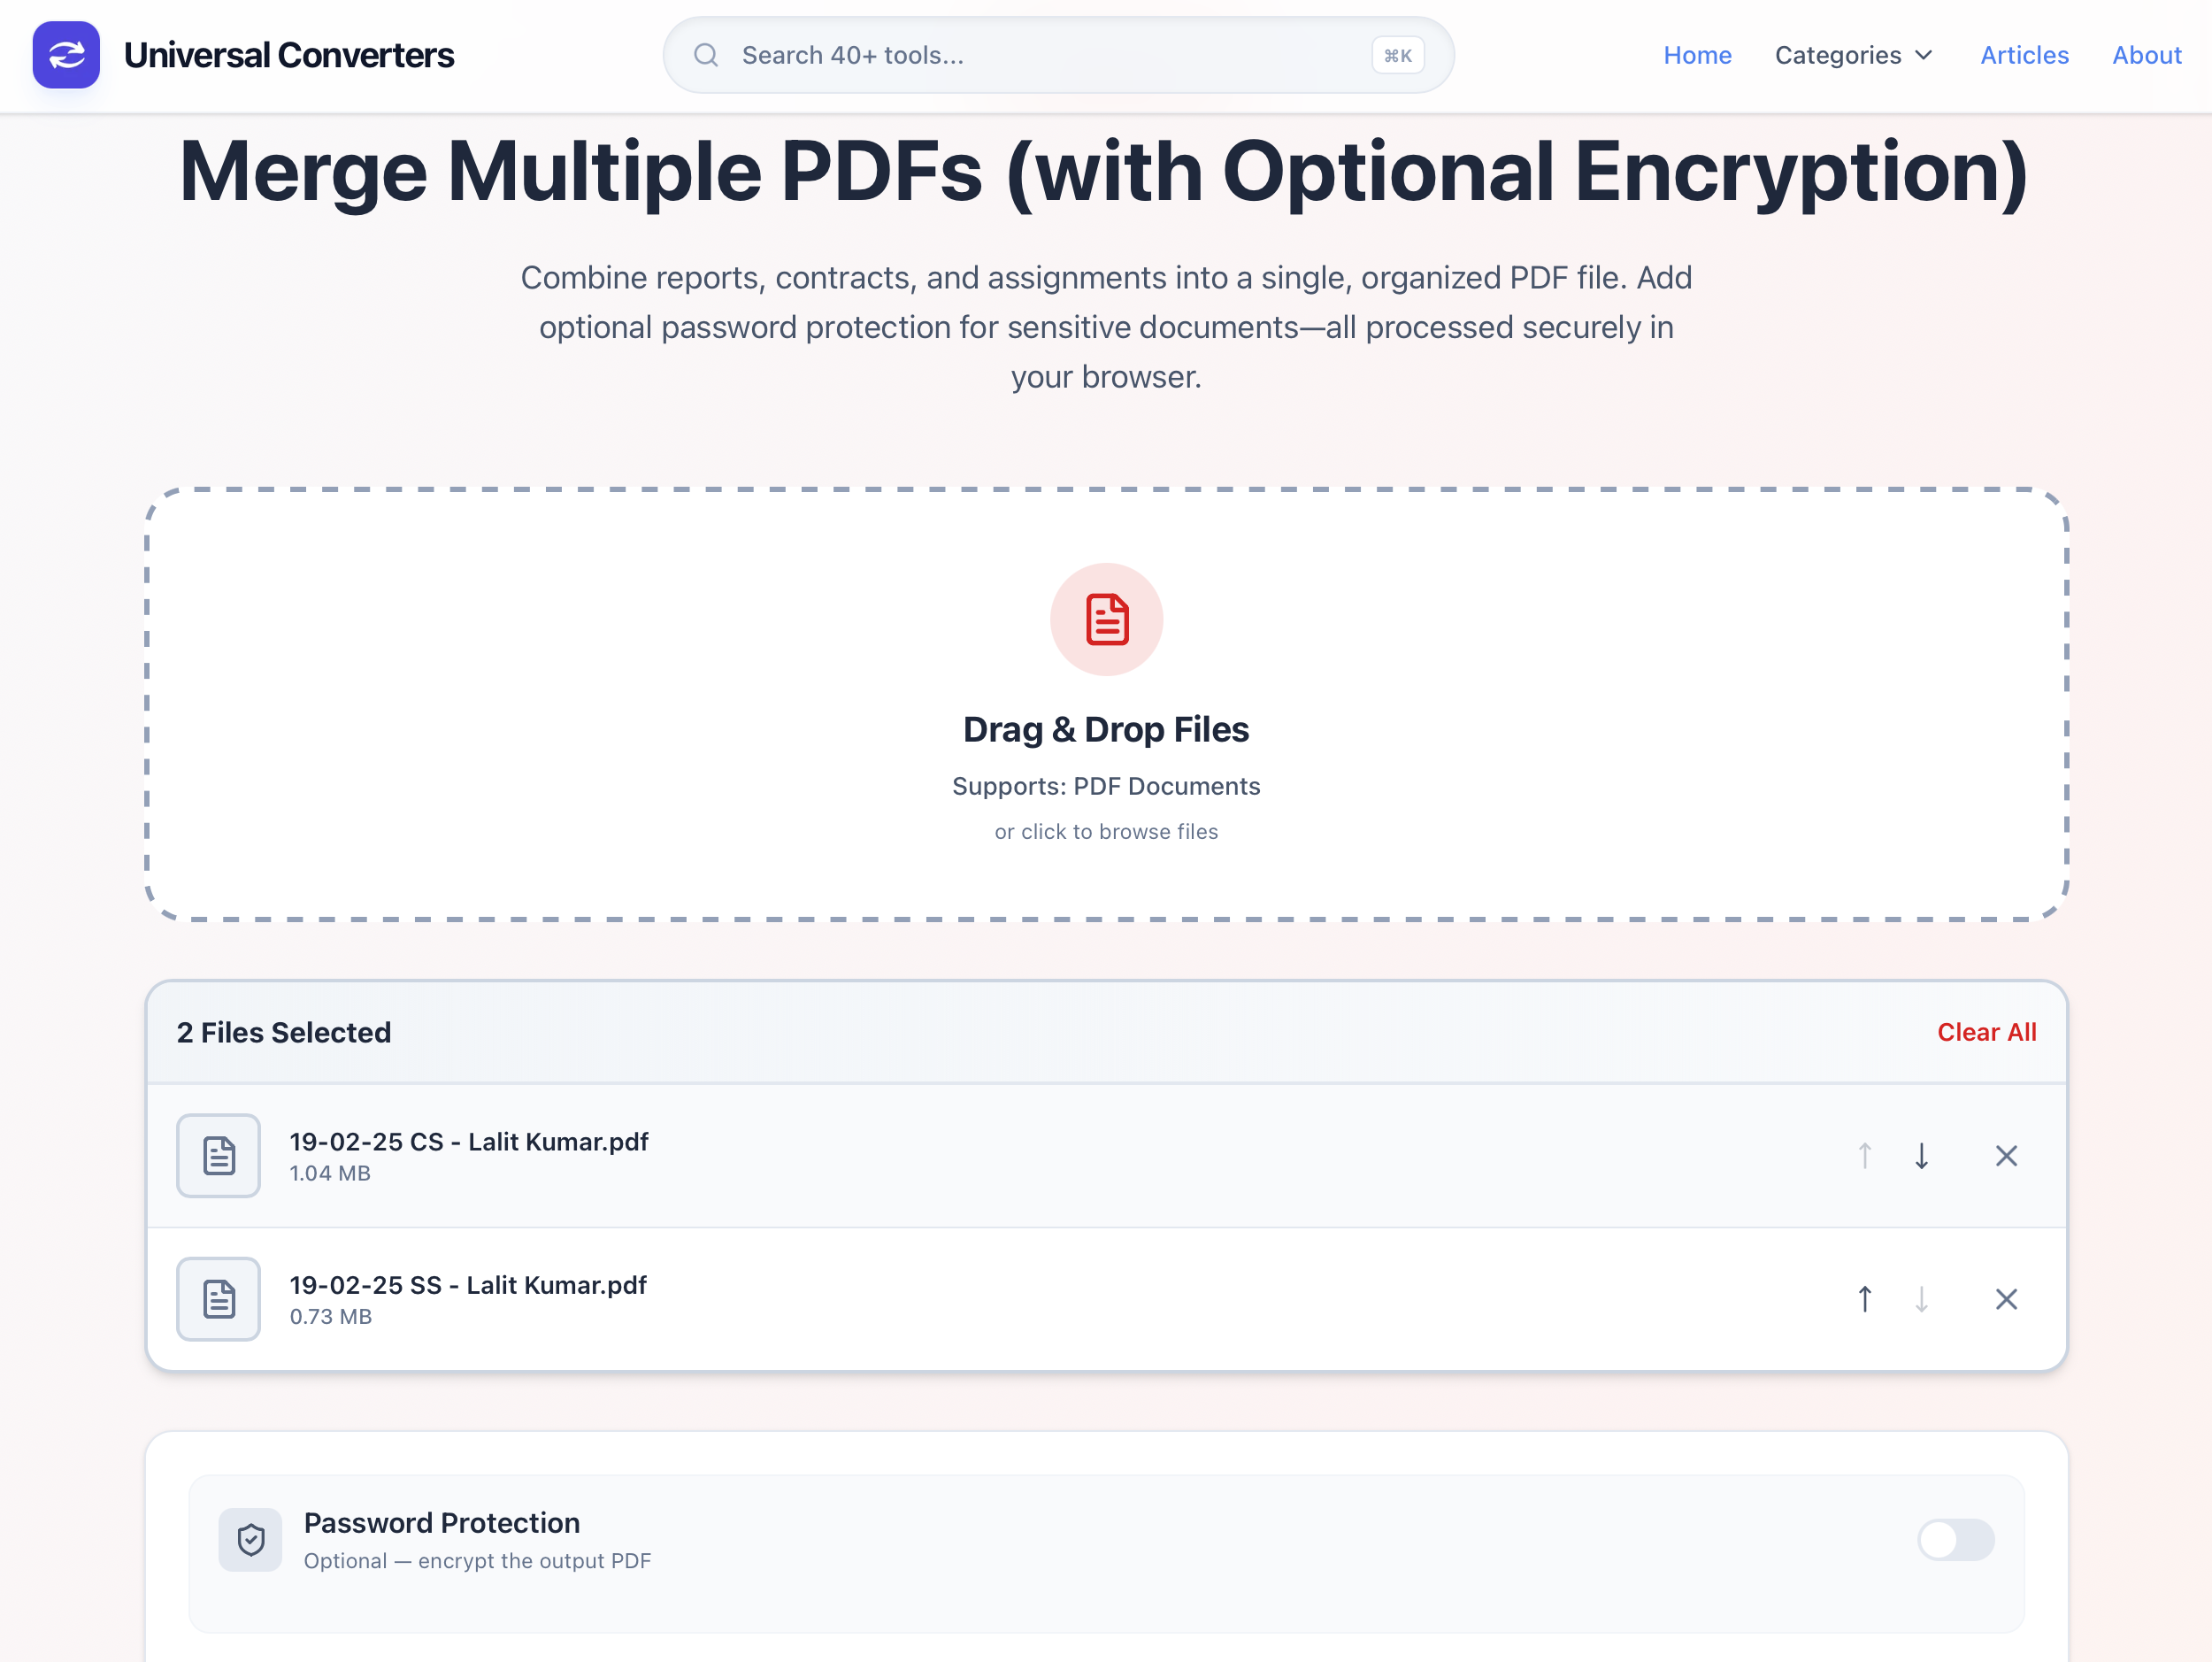Navigate to the Home page
Screen dimensions: 2212x1662
1697,55
